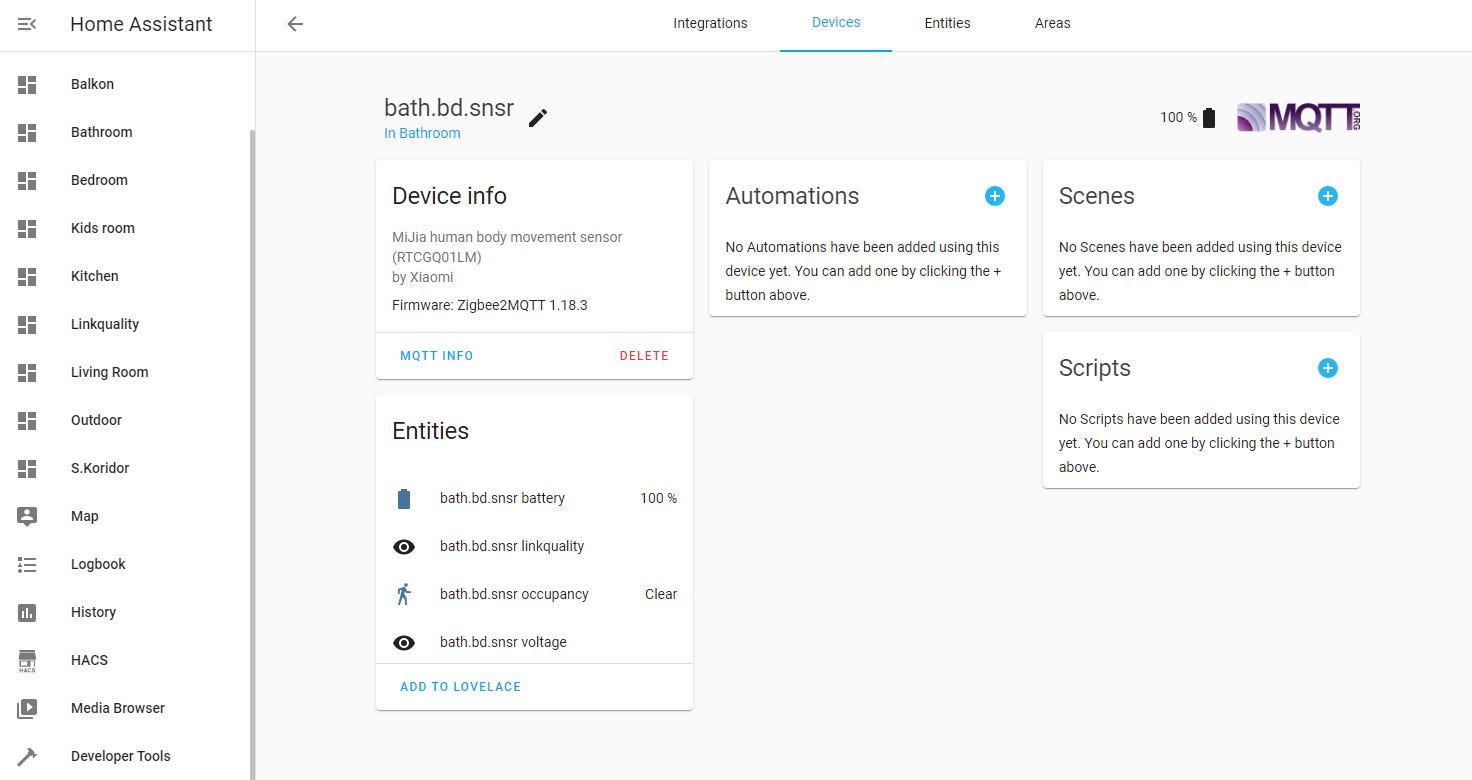Click the Firmware: Zigbee2MQTT 1.18.3 text
Screen dimensions: 1472x780
[490, 305]
